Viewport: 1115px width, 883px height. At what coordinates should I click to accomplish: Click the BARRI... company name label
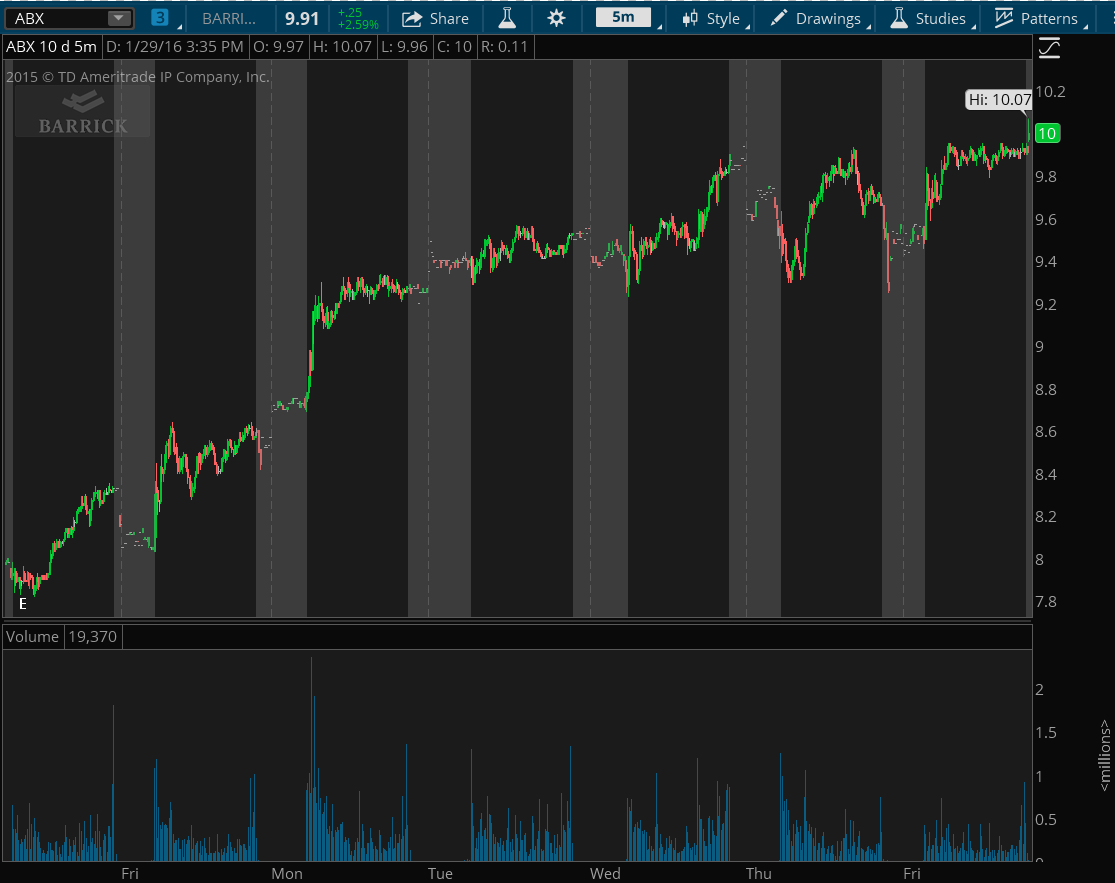(x=229, y=18)
